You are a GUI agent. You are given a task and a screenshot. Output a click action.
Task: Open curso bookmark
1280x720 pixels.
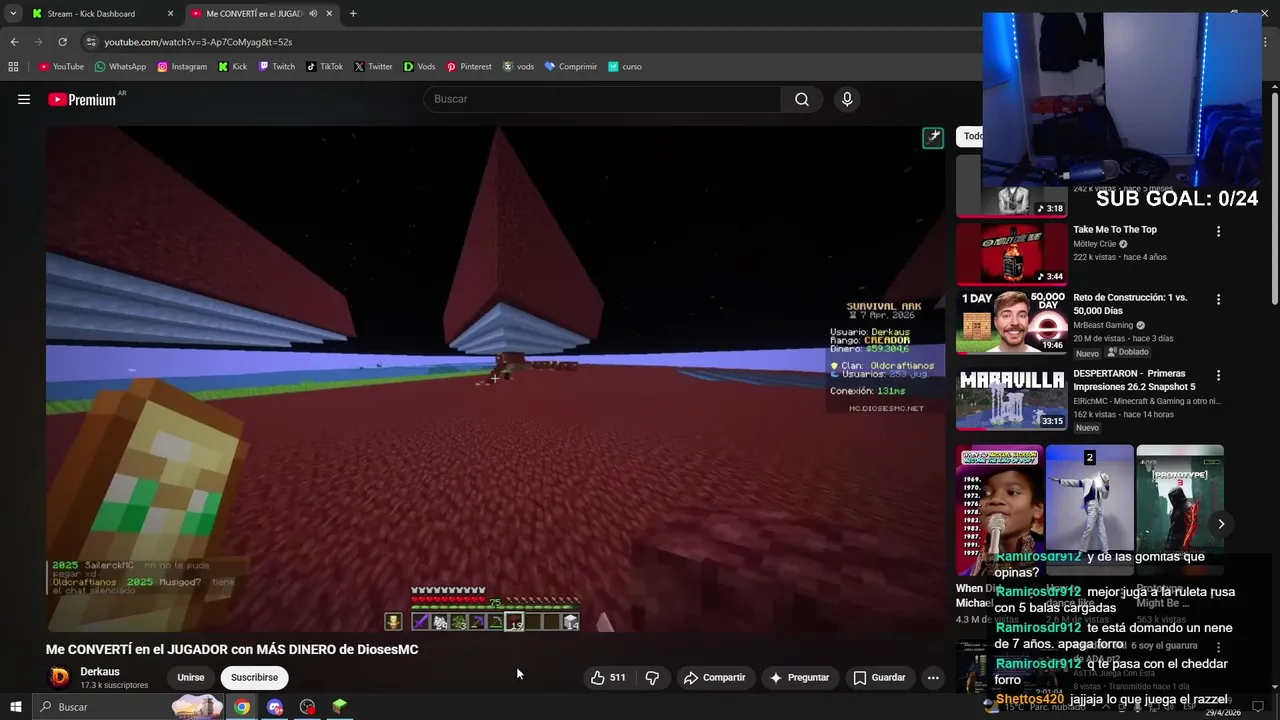click(x=625, y=67)
